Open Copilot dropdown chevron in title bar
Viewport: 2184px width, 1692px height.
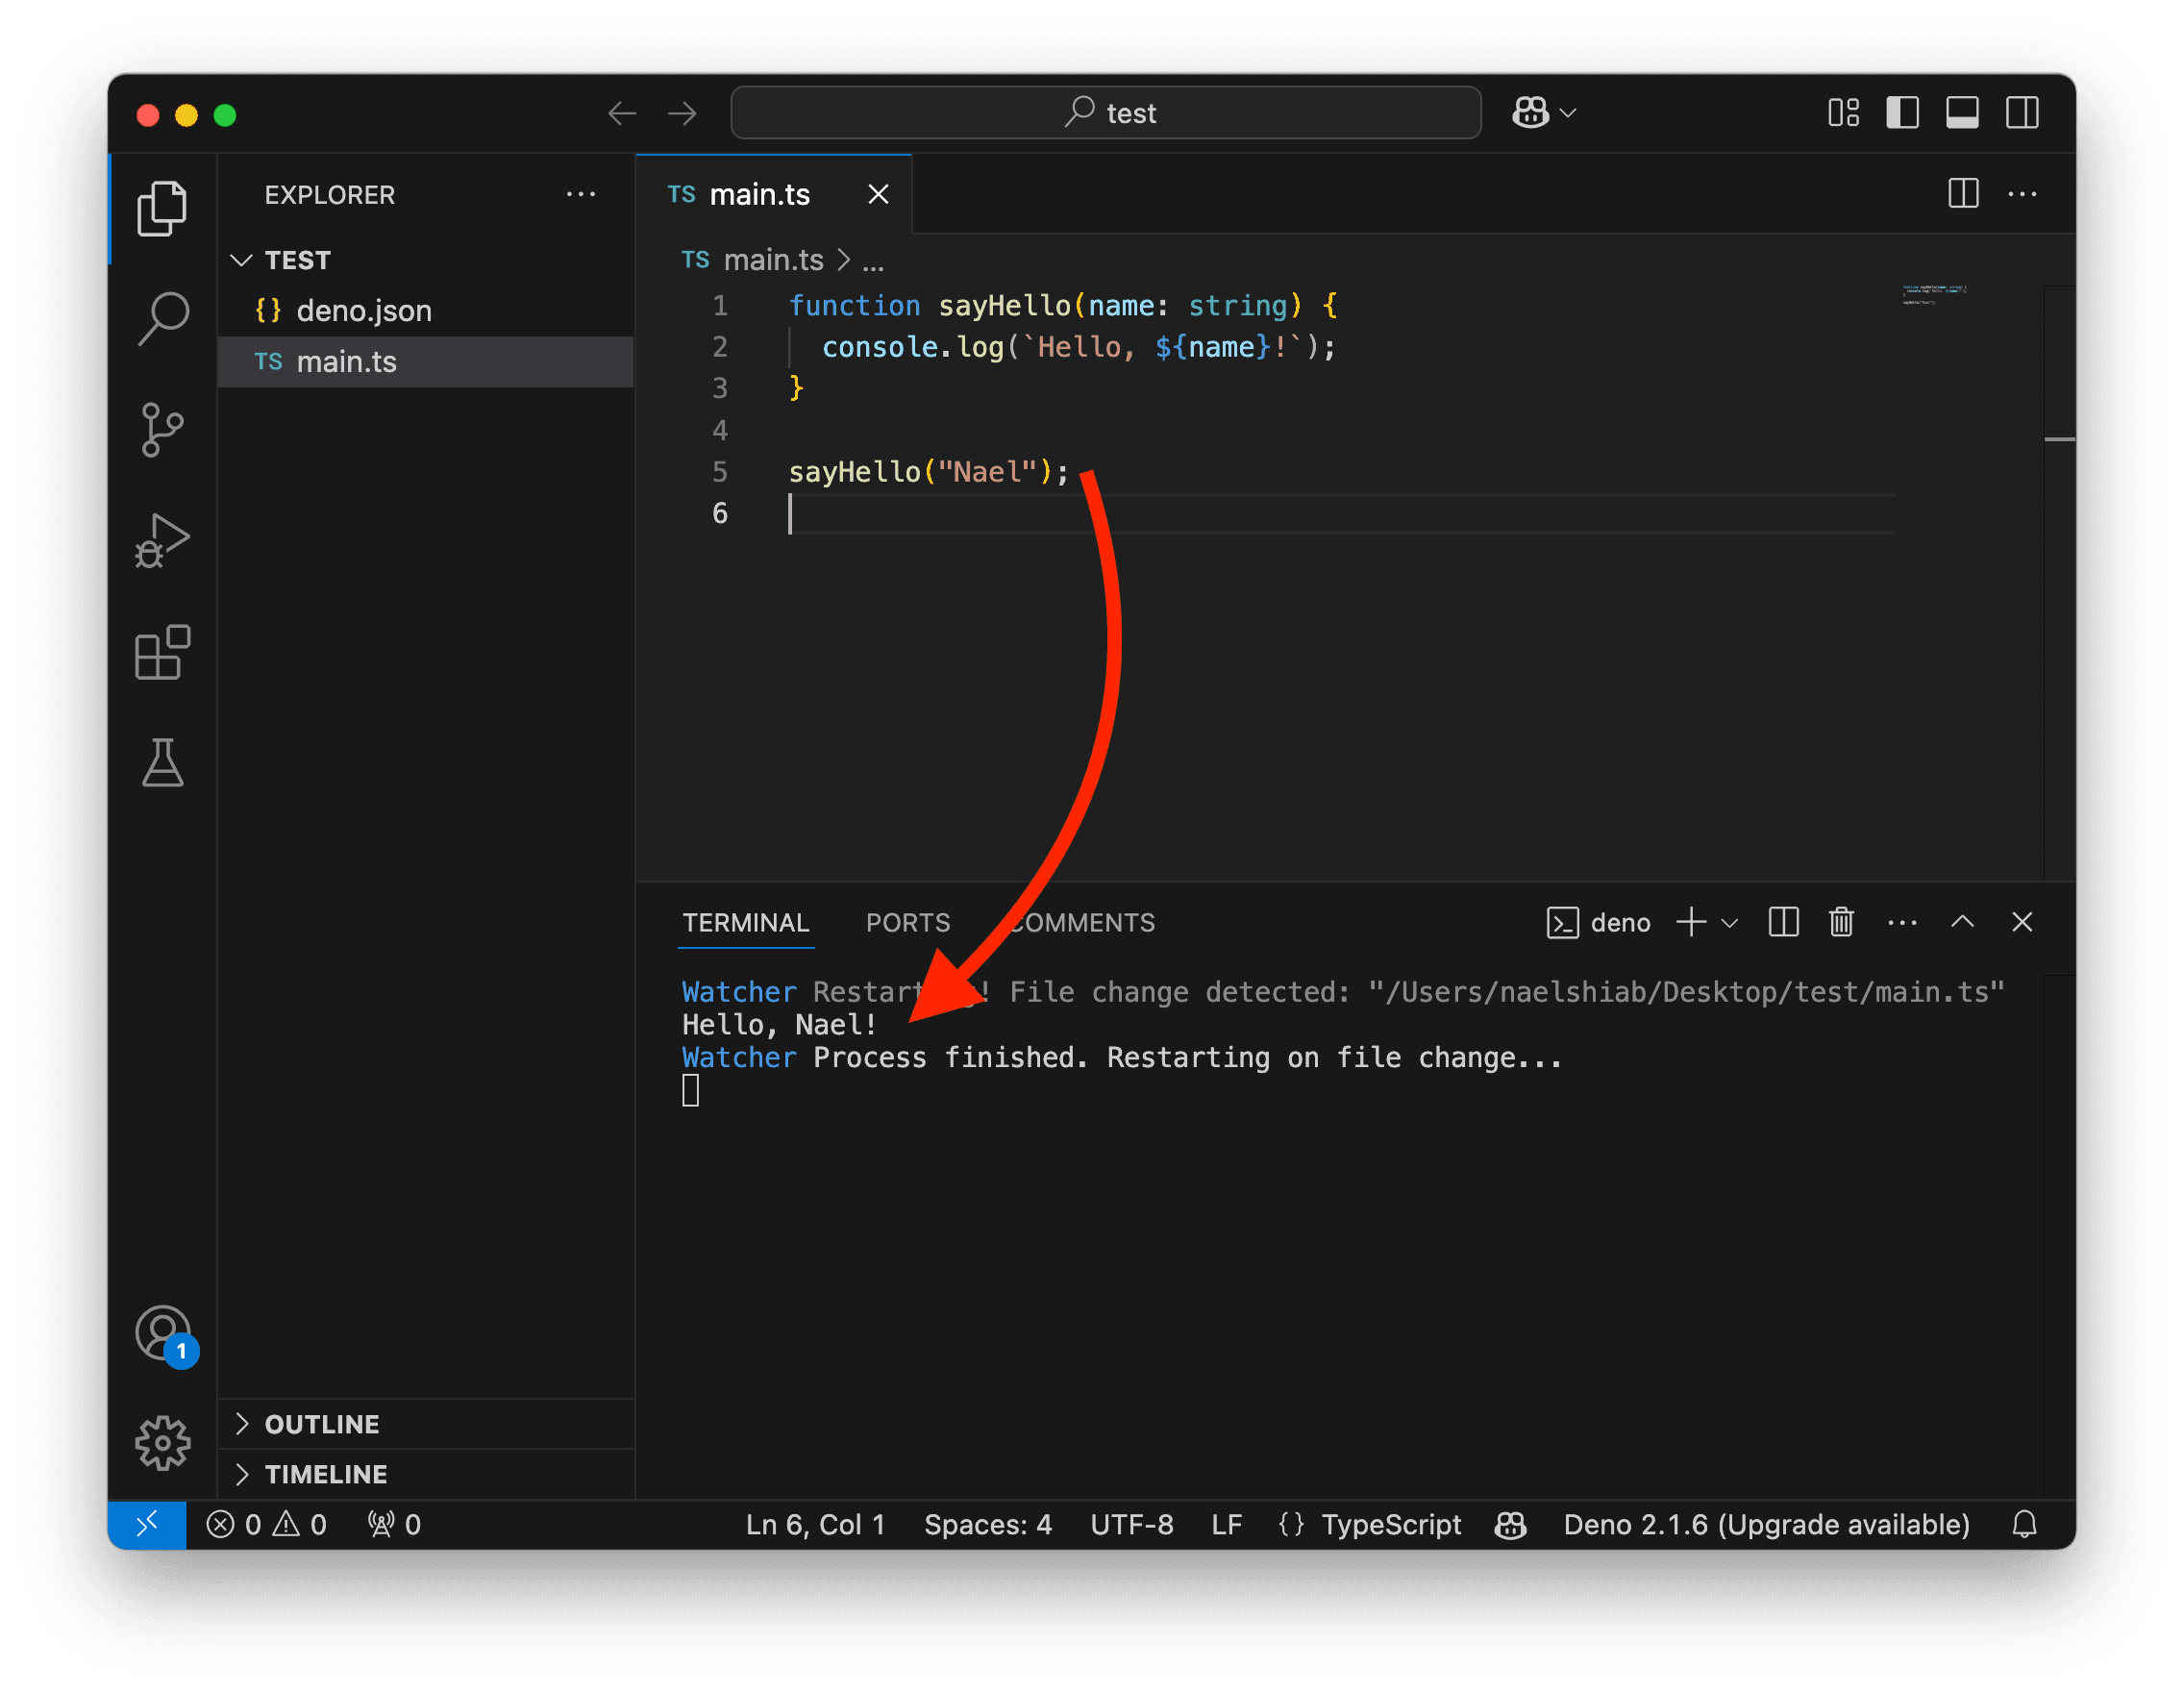click(x=1568, y=113)
